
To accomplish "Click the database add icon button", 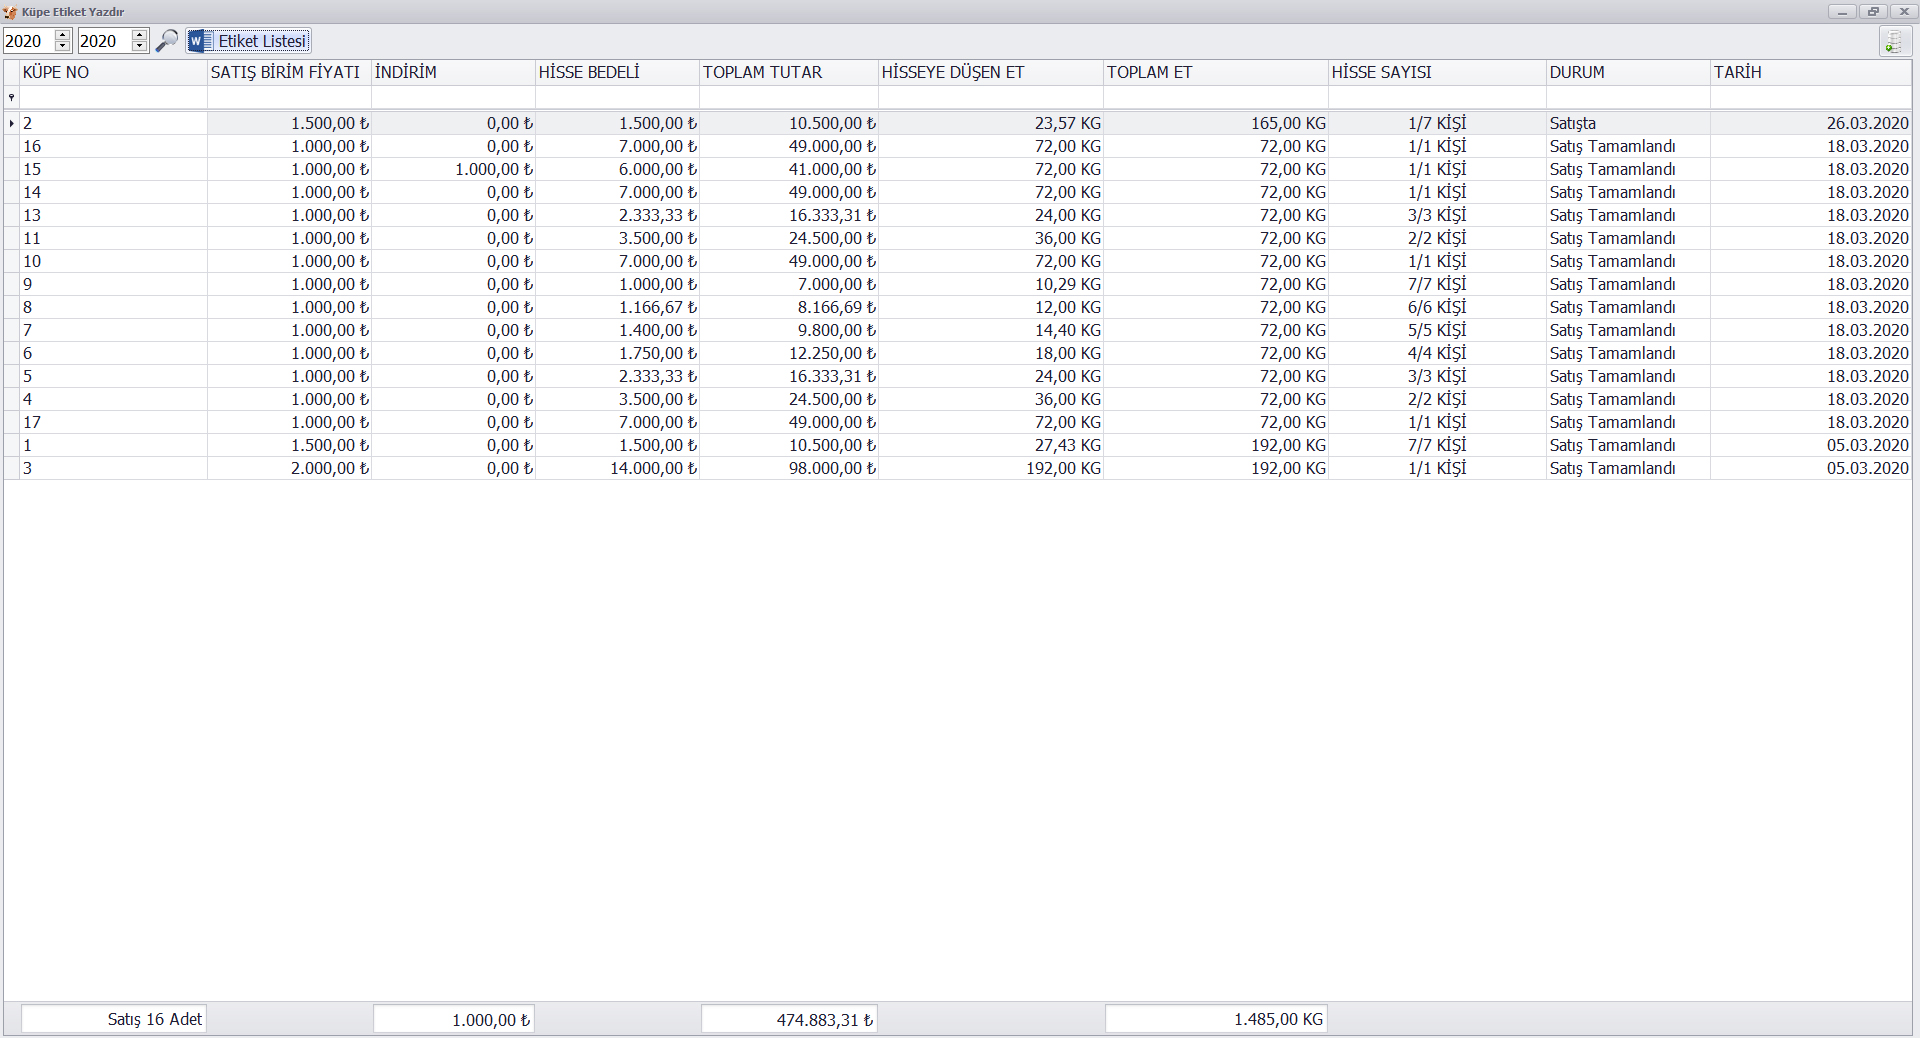I will [x=1894, y=42].
